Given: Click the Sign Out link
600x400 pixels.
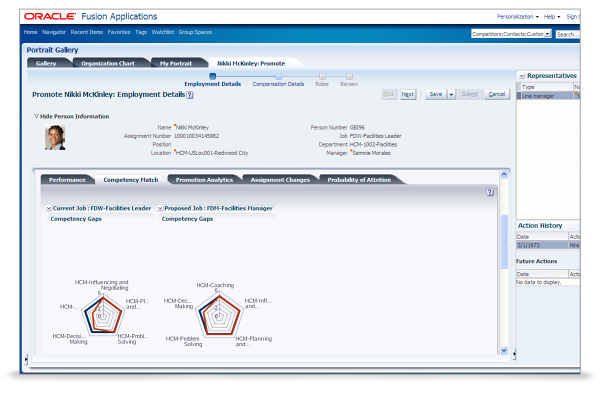Looking at the screenshot, I should (573, 16).
